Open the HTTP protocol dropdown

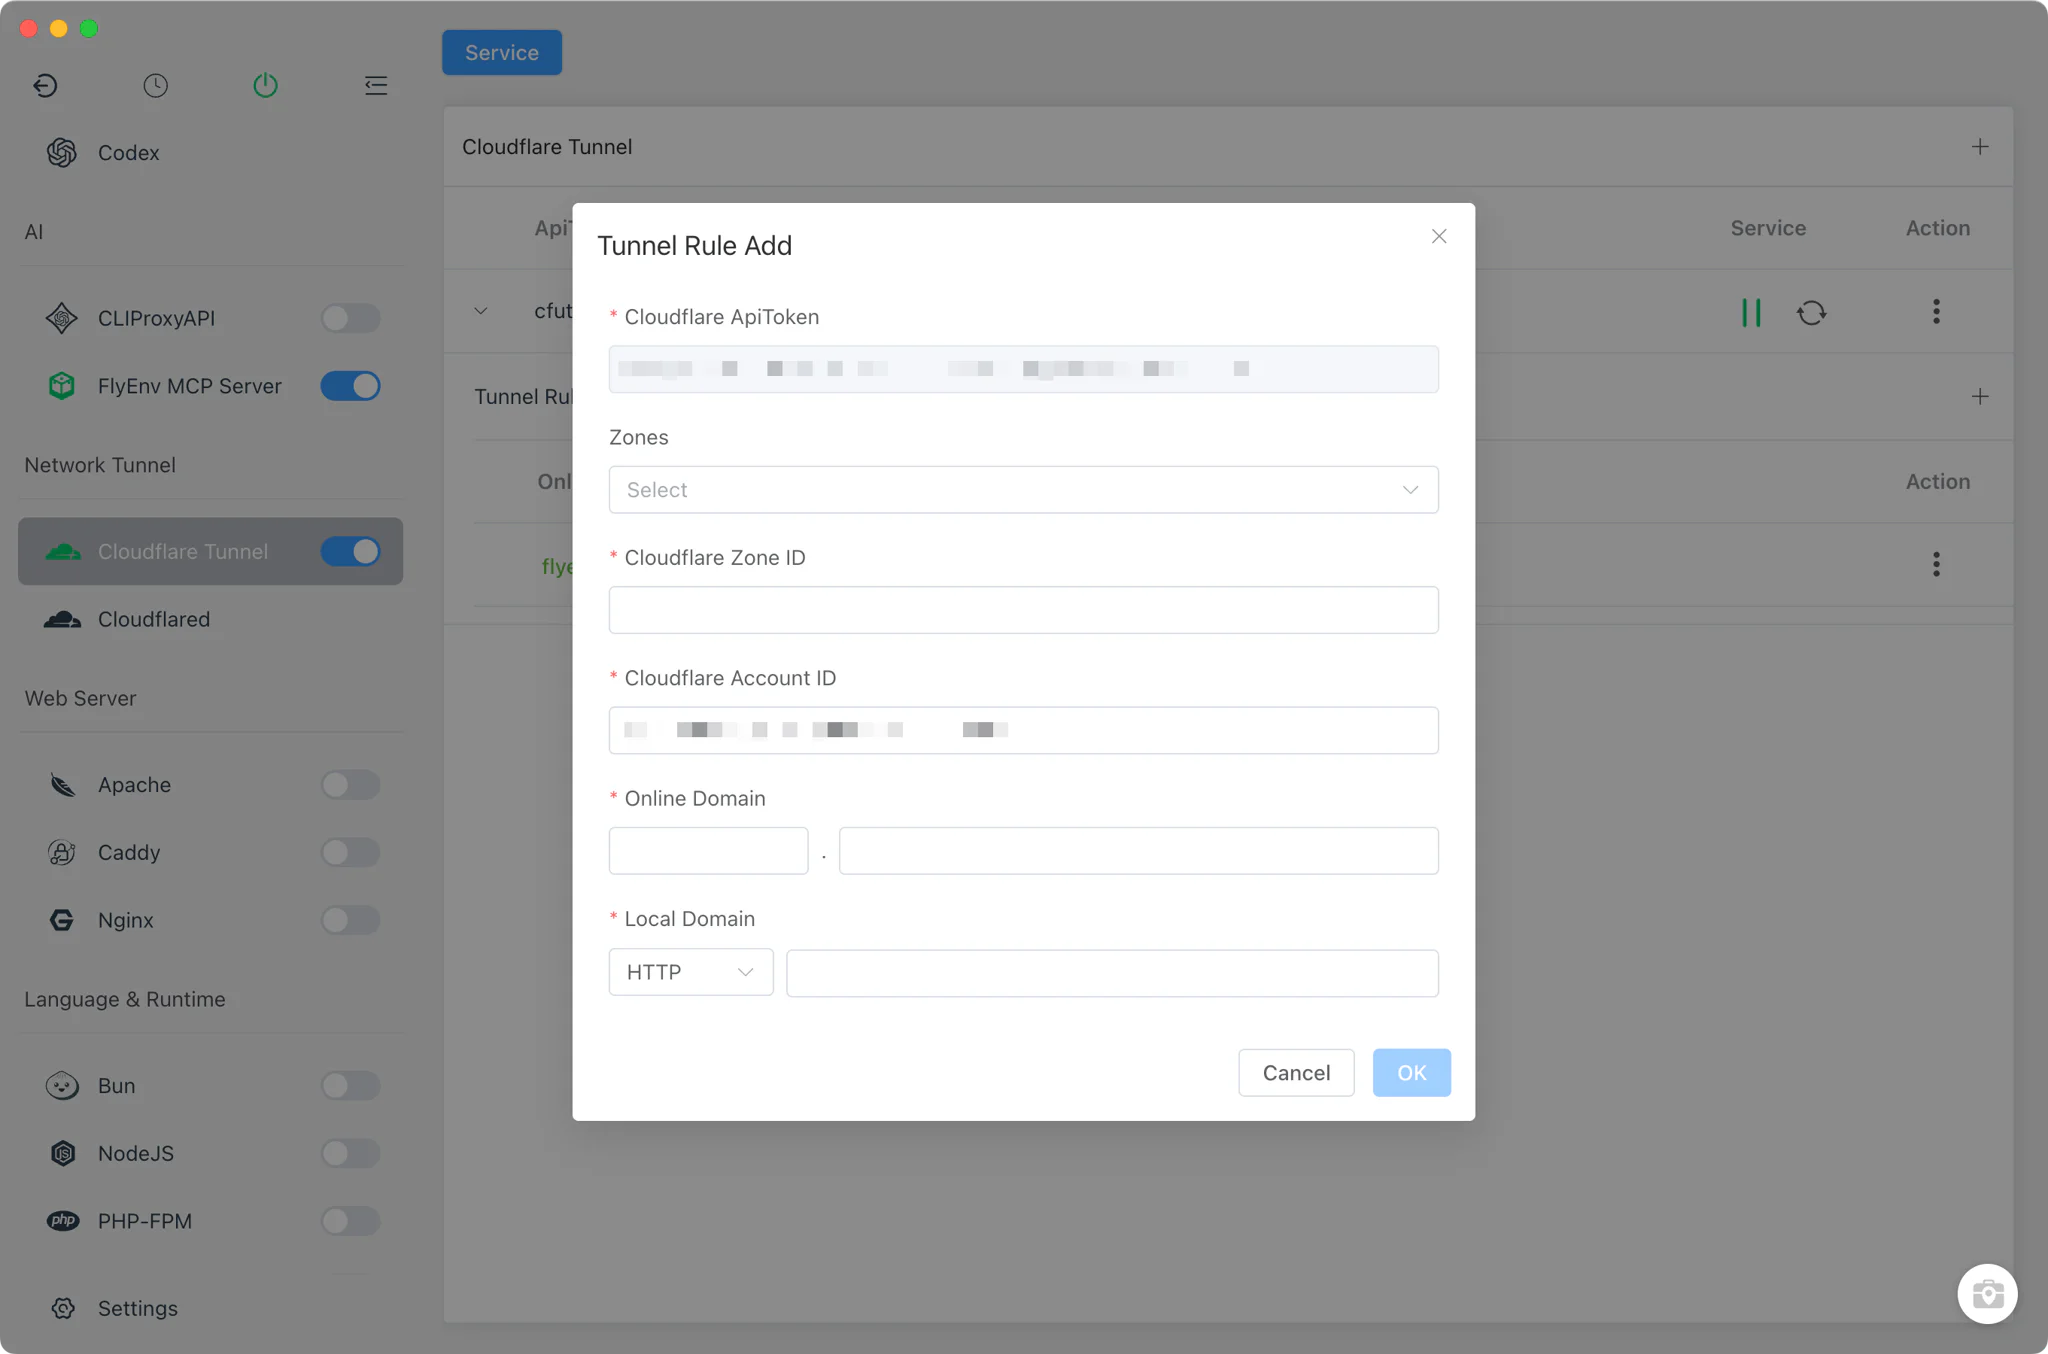point(690,972)
